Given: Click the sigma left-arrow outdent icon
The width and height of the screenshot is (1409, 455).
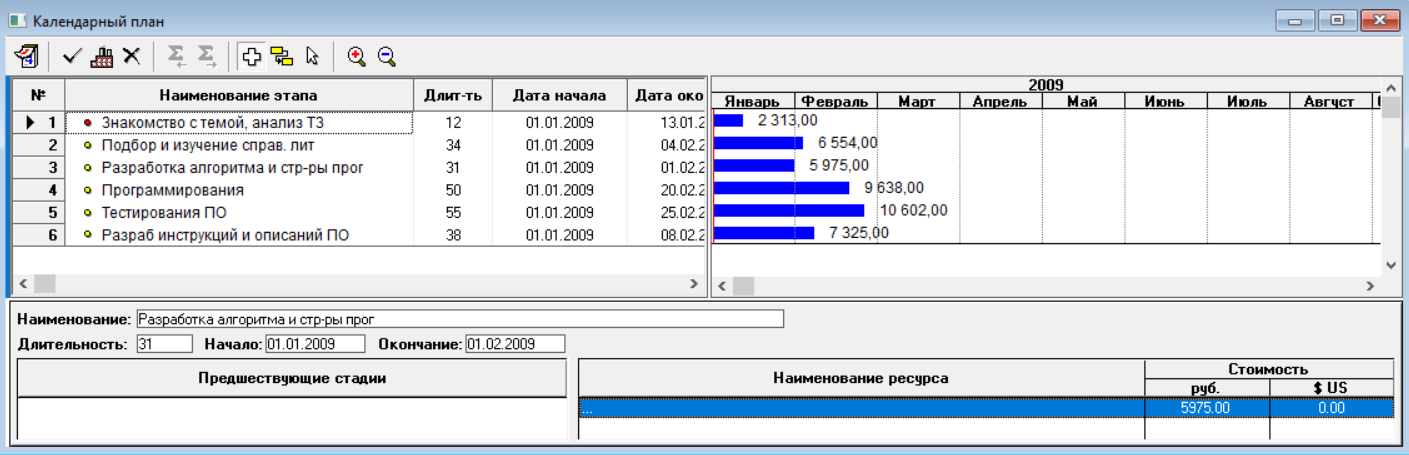Looking at the screenshot, I should pyautogui.click(x=177, y=56).
